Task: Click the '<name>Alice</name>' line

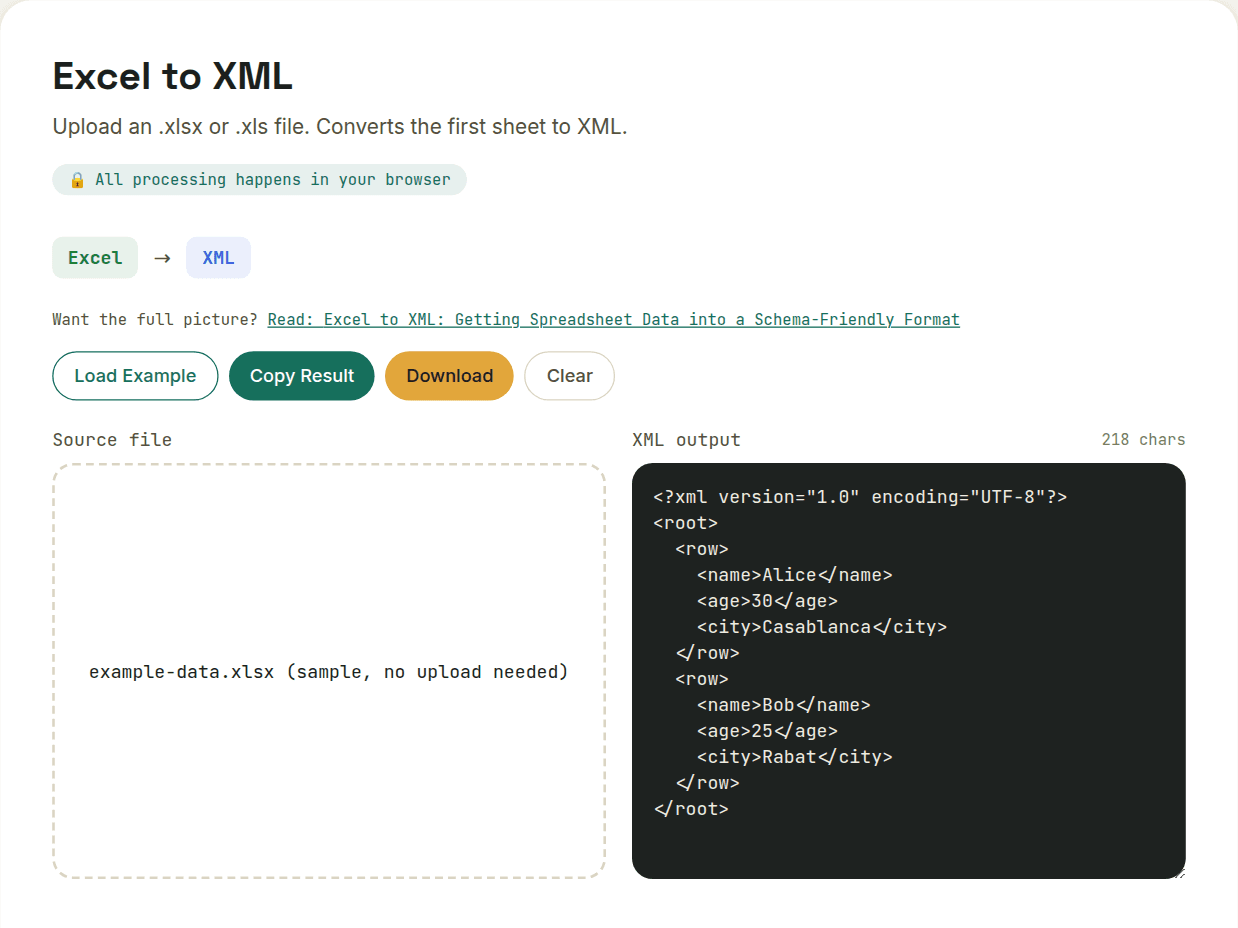Action: [794, 575]
